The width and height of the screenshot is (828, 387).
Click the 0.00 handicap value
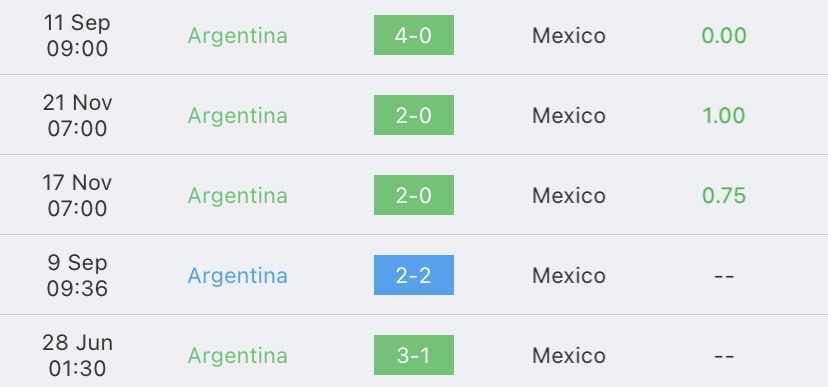tap(724, 36)
